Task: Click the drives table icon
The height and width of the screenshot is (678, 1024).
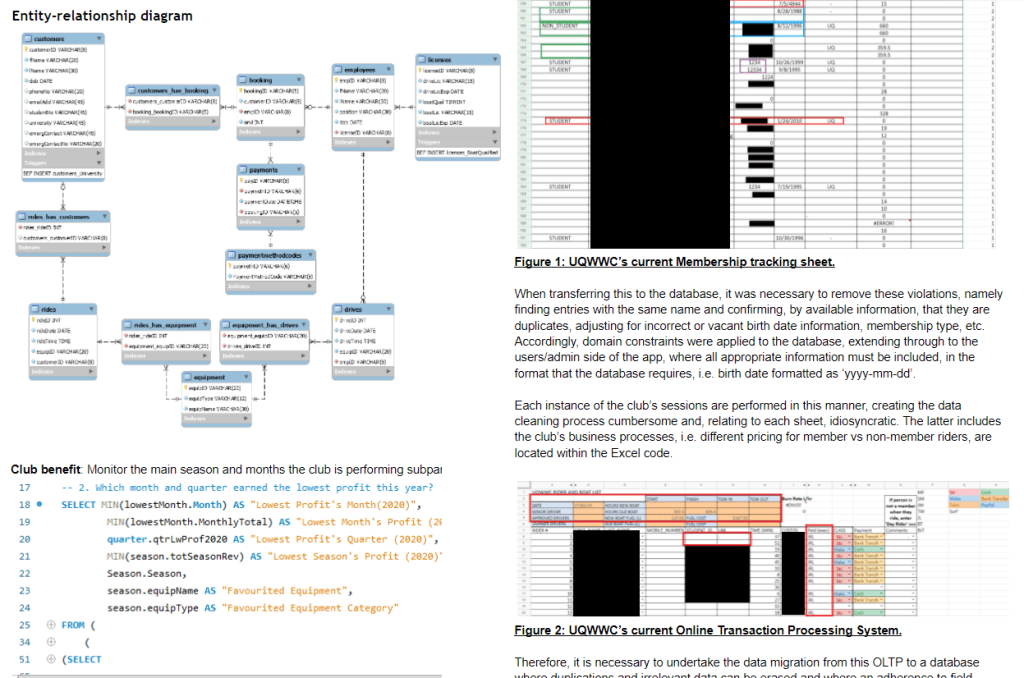Action: click(x=338, y=310)
